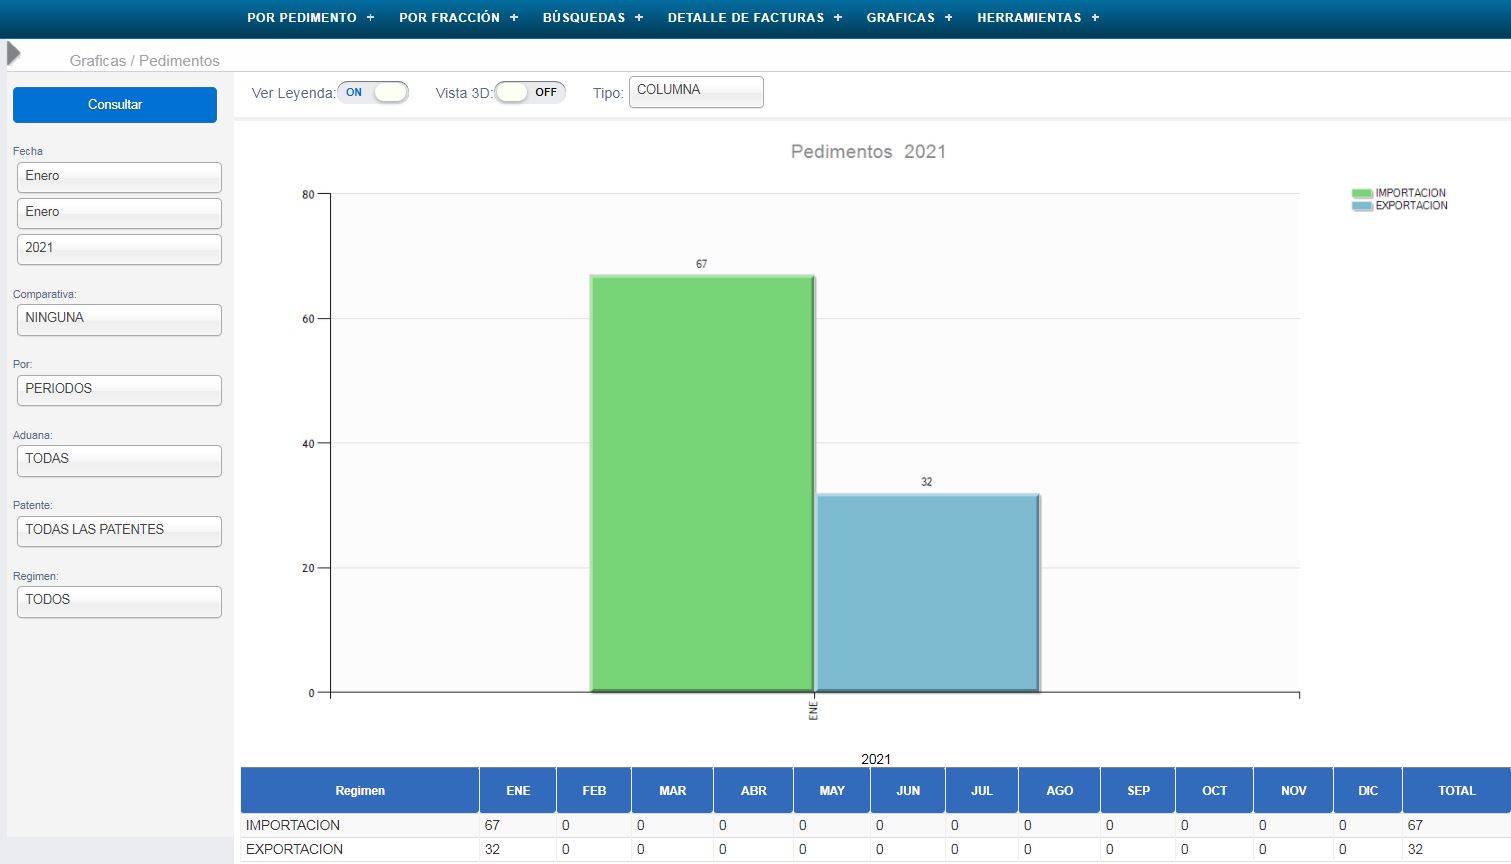Select the Patente TODAS LAS PATENTES dropdown
The height and width of the screenshot is (864, 1511).
click(119, 531)
